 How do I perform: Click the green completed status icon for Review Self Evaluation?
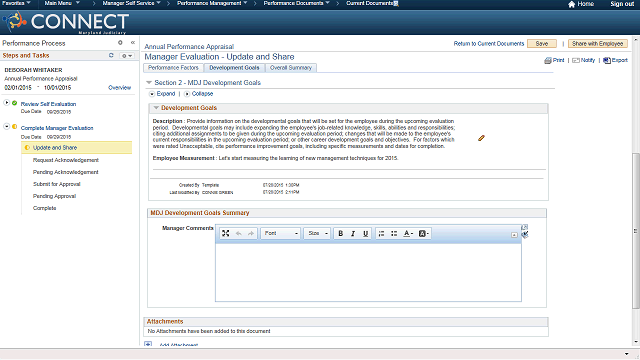(x=14, y=103)
